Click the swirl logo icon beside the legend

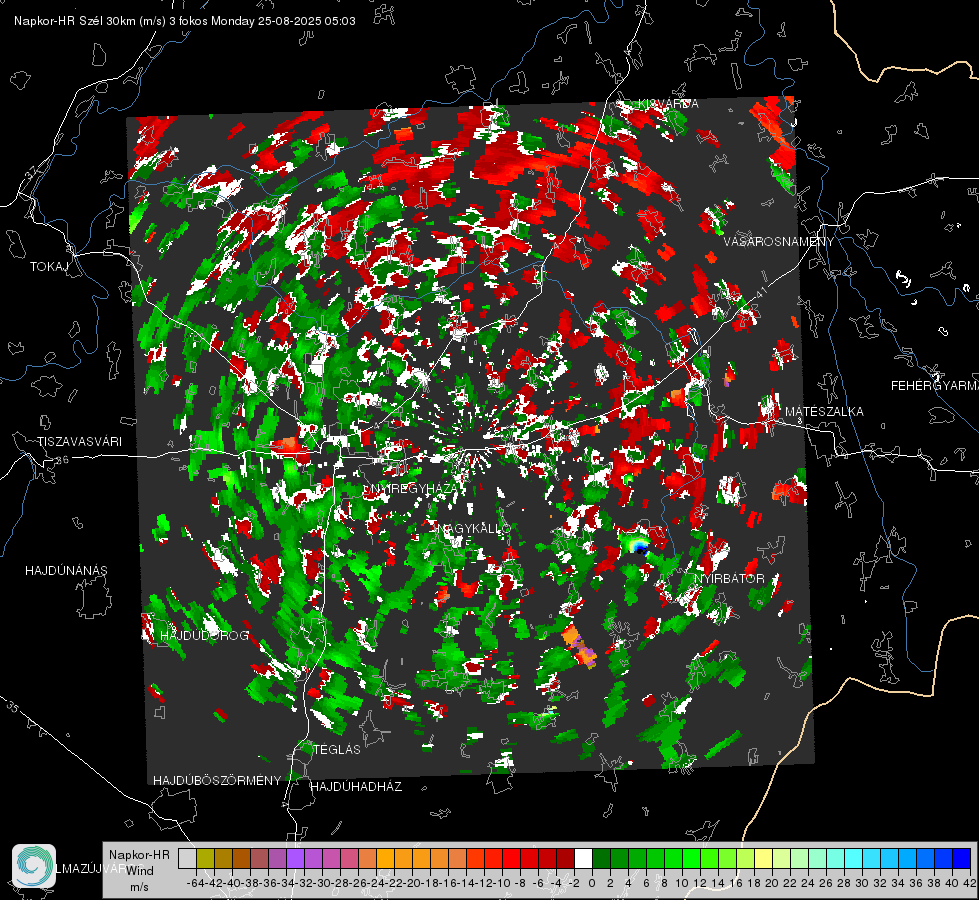(x=34, y=866)
